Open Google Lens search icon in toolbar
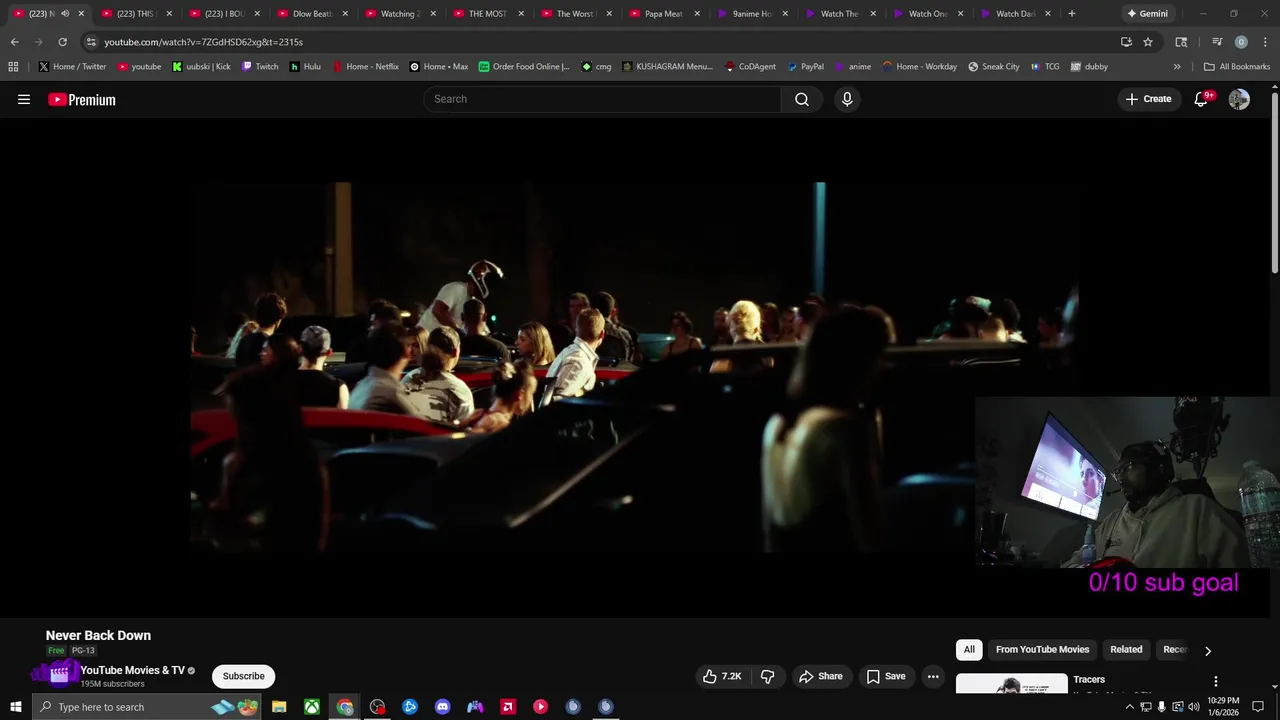 click(1181, 42)
